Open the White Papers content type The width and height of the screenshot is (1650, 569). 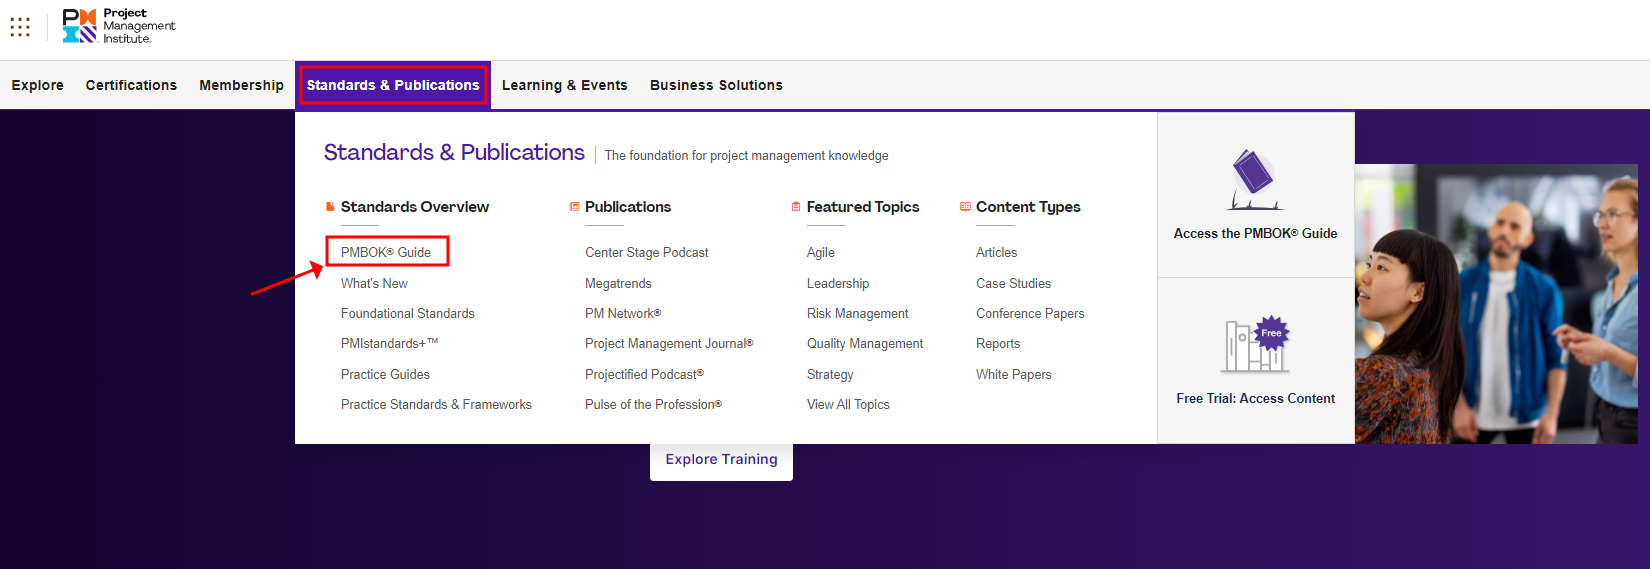1013,375
